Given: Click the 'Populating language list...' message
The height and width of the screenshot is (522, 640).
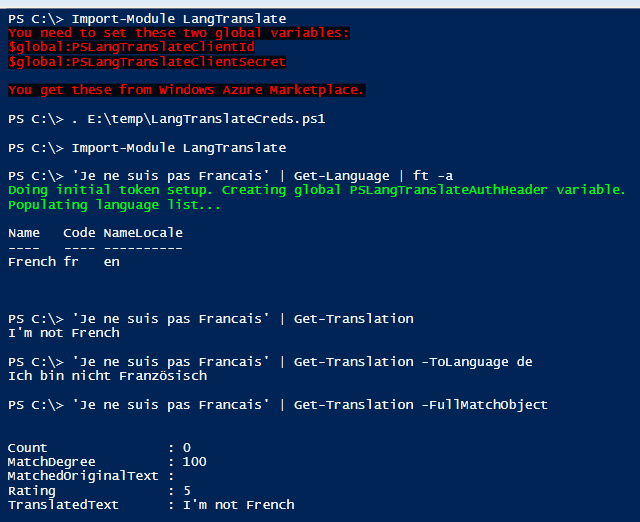Looking at the screenshot, I should tap(115, 205).
